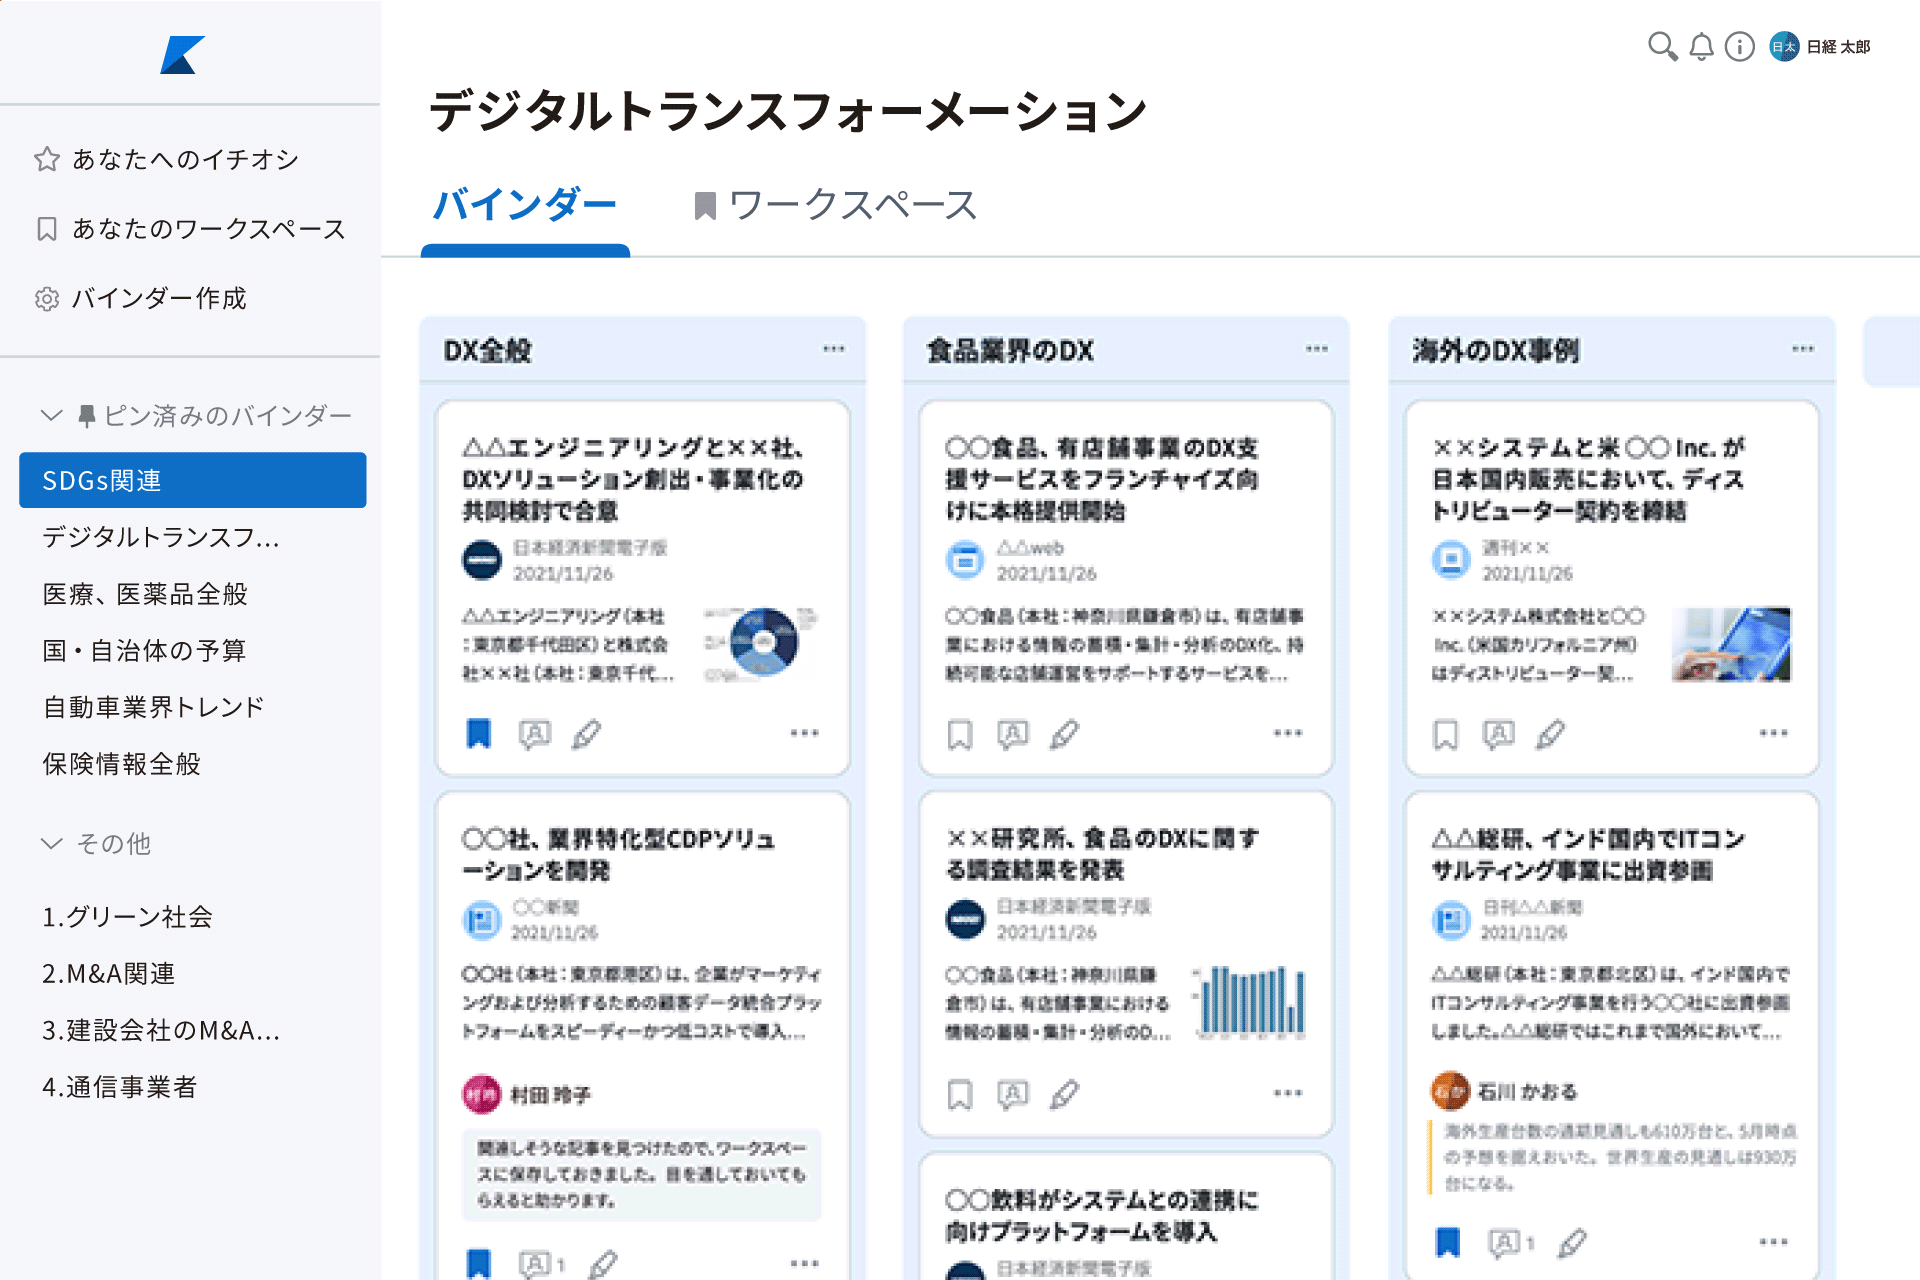Click 石川 かおる commenter avatar
The image size is (1920, 1280).
1450,1091
